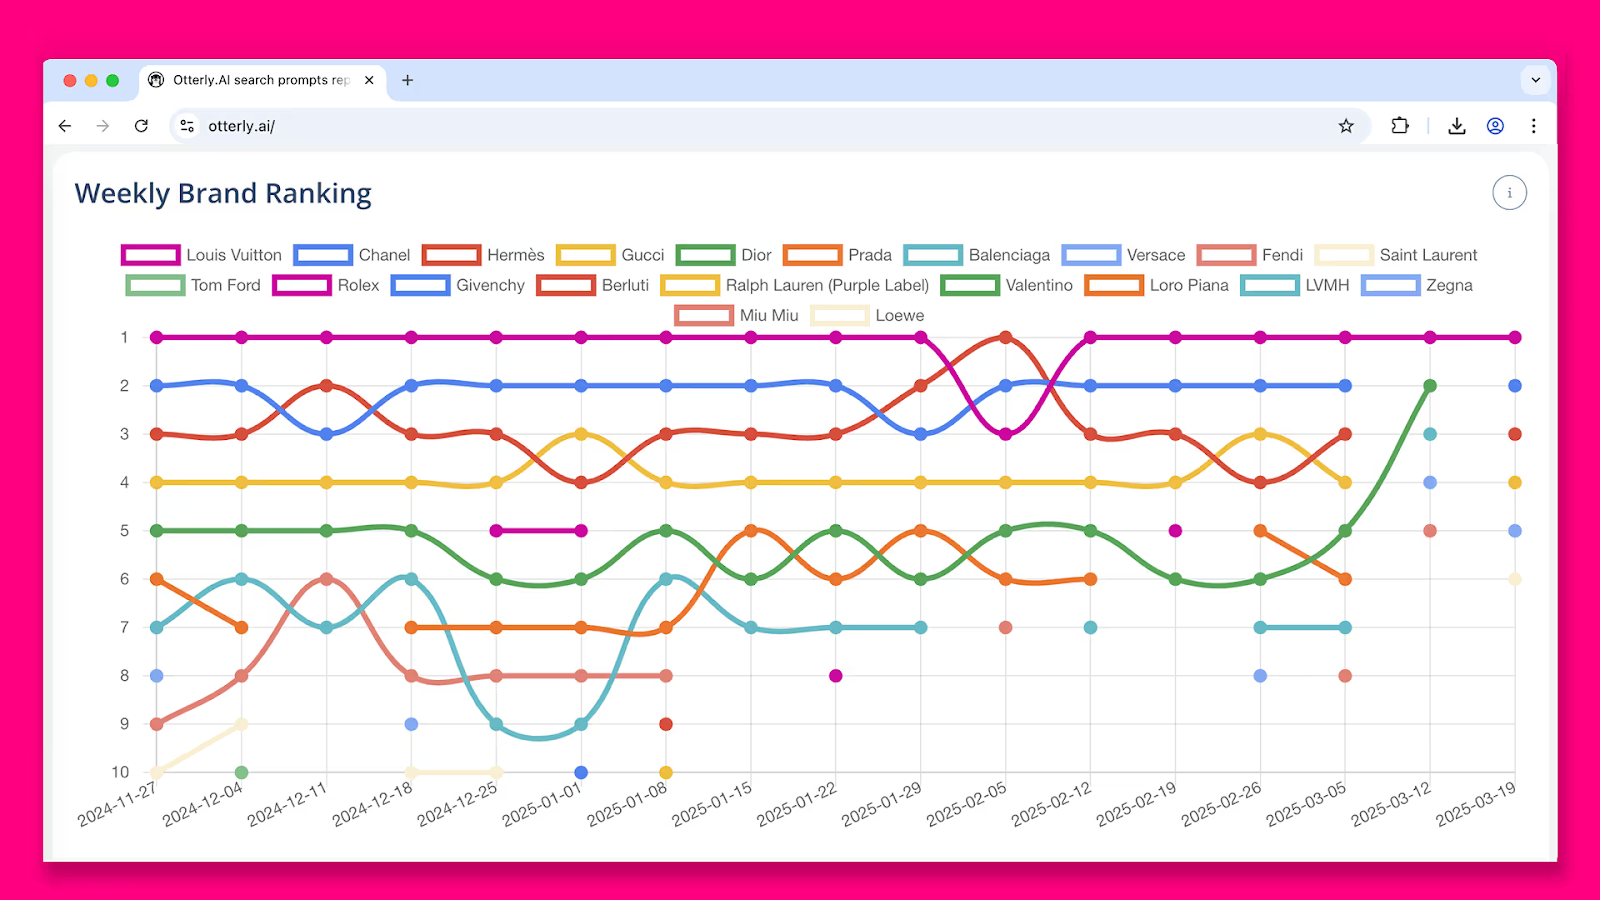Image resolution: width=1600 pixels, height=900 pixels.
Task: Hide the Loewe series via legend
Action: [x=868, y=315]
